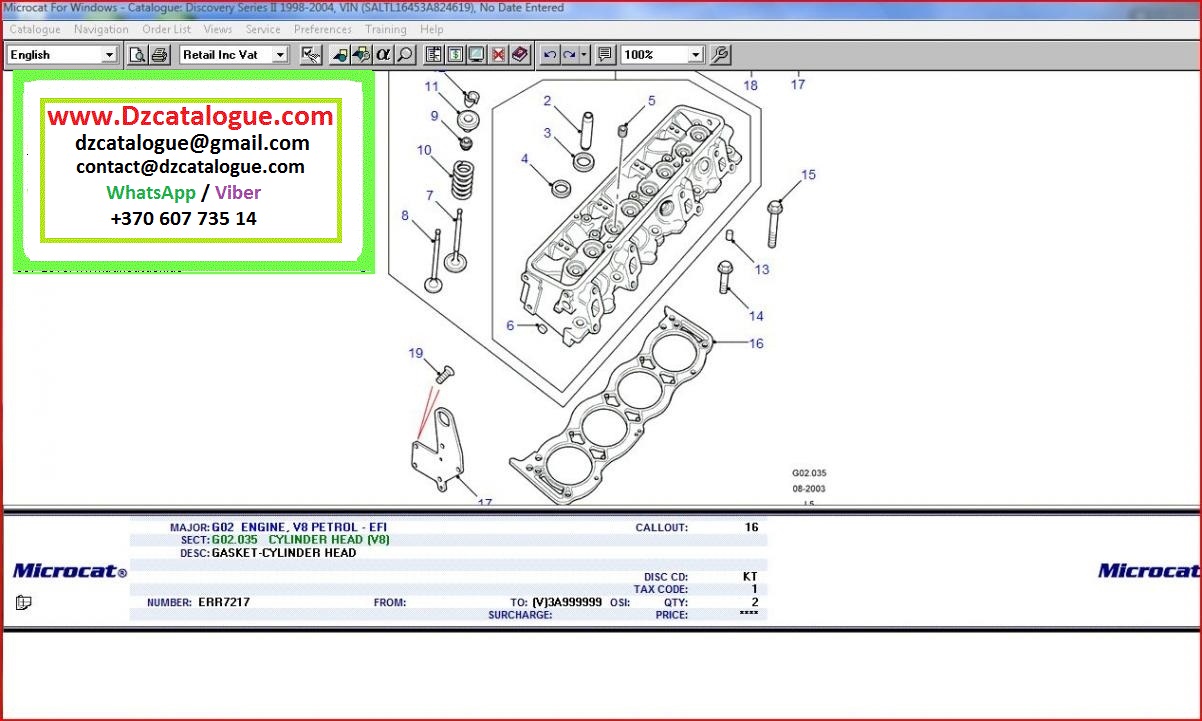Open the Preferences menu

pos(322,29)
